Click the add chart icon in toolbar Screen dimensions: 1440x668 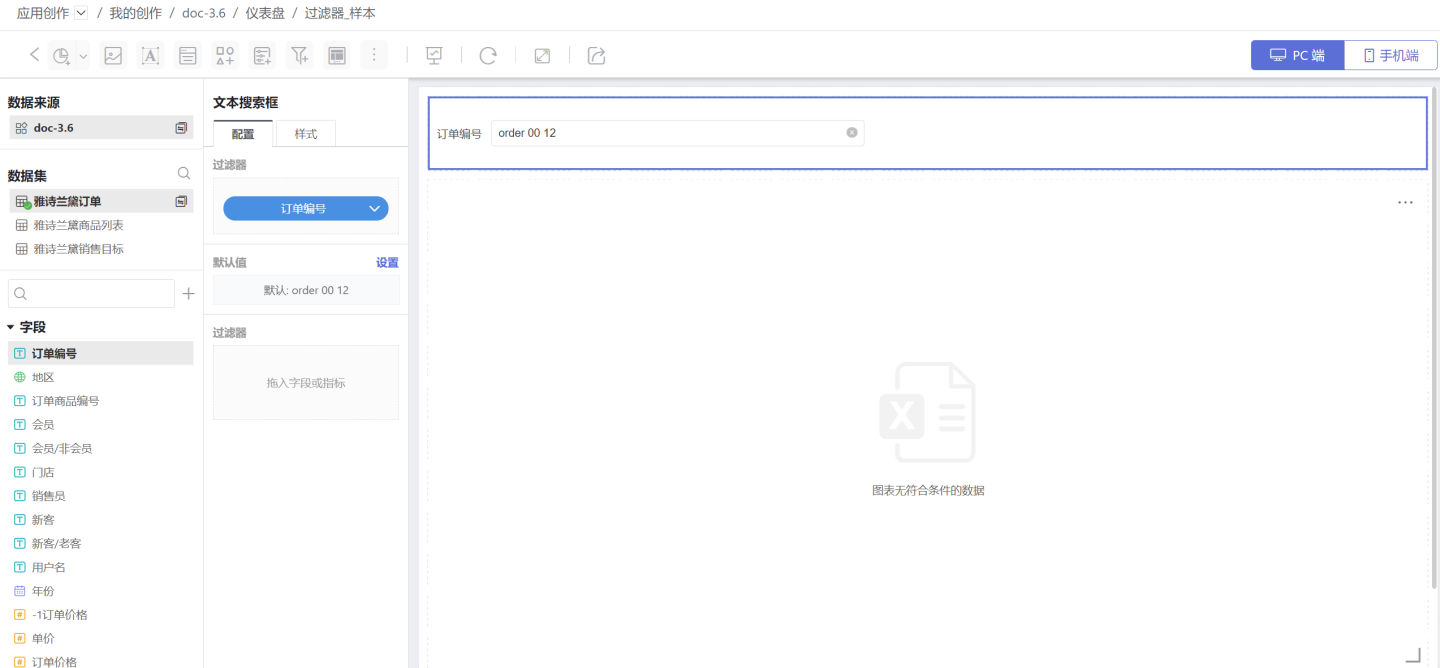[x=62, y=56]
